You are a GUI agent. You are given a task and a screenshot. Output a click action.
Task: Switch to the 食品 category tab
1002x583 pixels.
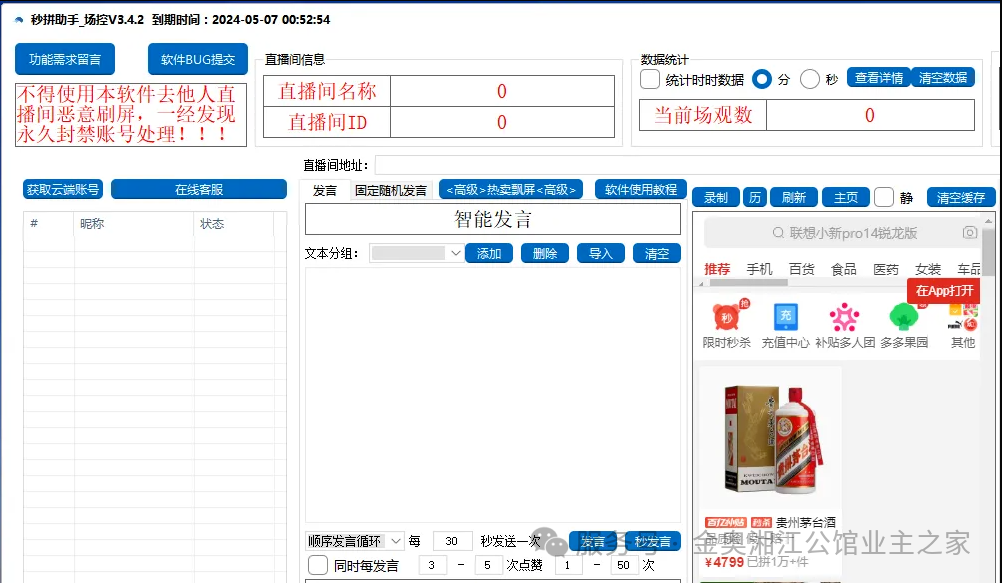click(x=843, y=269)
